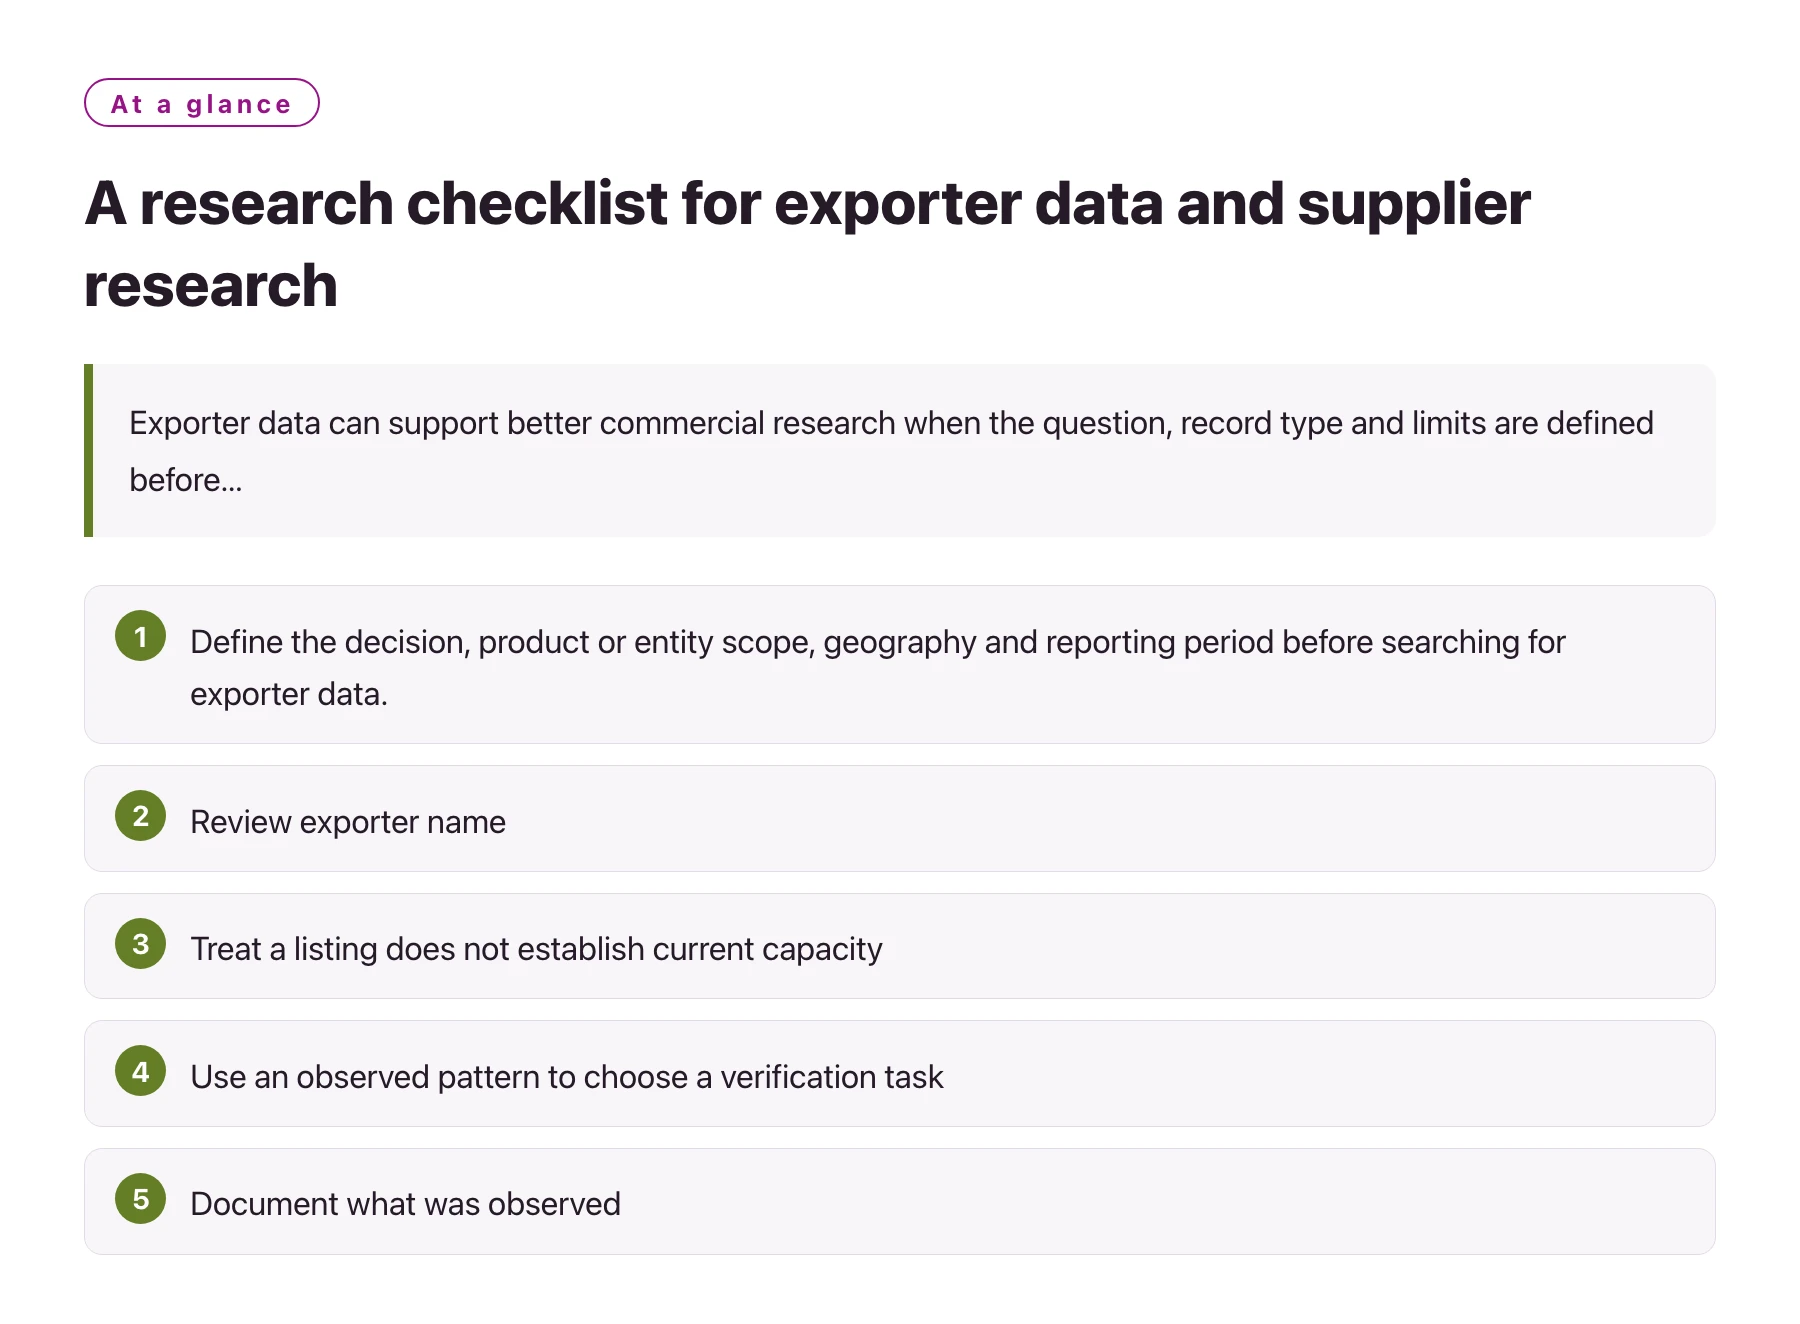Click the word 'research' on heading's second line
Image resolution: width=1800 pixels, height=1324 pixels.
[211, 286]
